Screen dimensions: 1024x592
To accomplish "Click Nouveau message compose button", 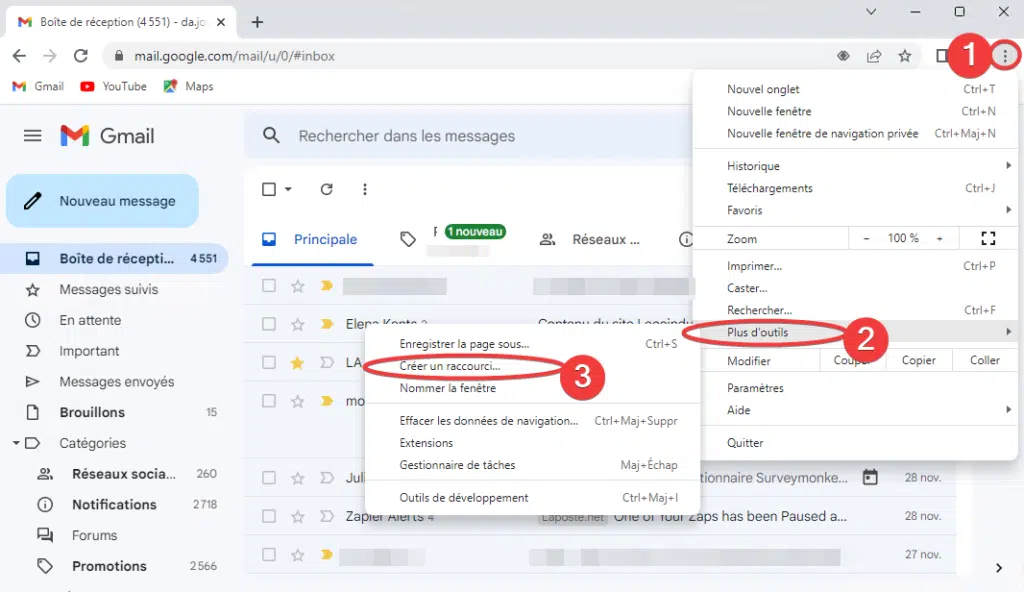I will [103, 201].
